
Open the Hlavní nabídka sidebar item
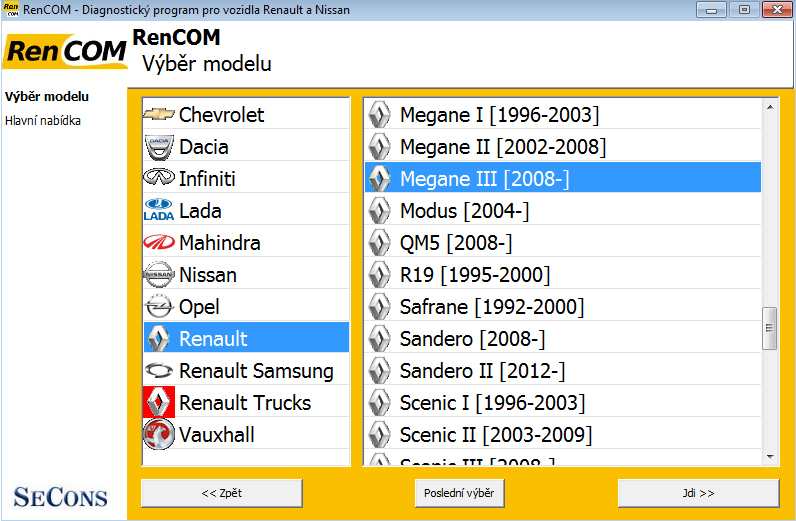click(x=43, y=121)
